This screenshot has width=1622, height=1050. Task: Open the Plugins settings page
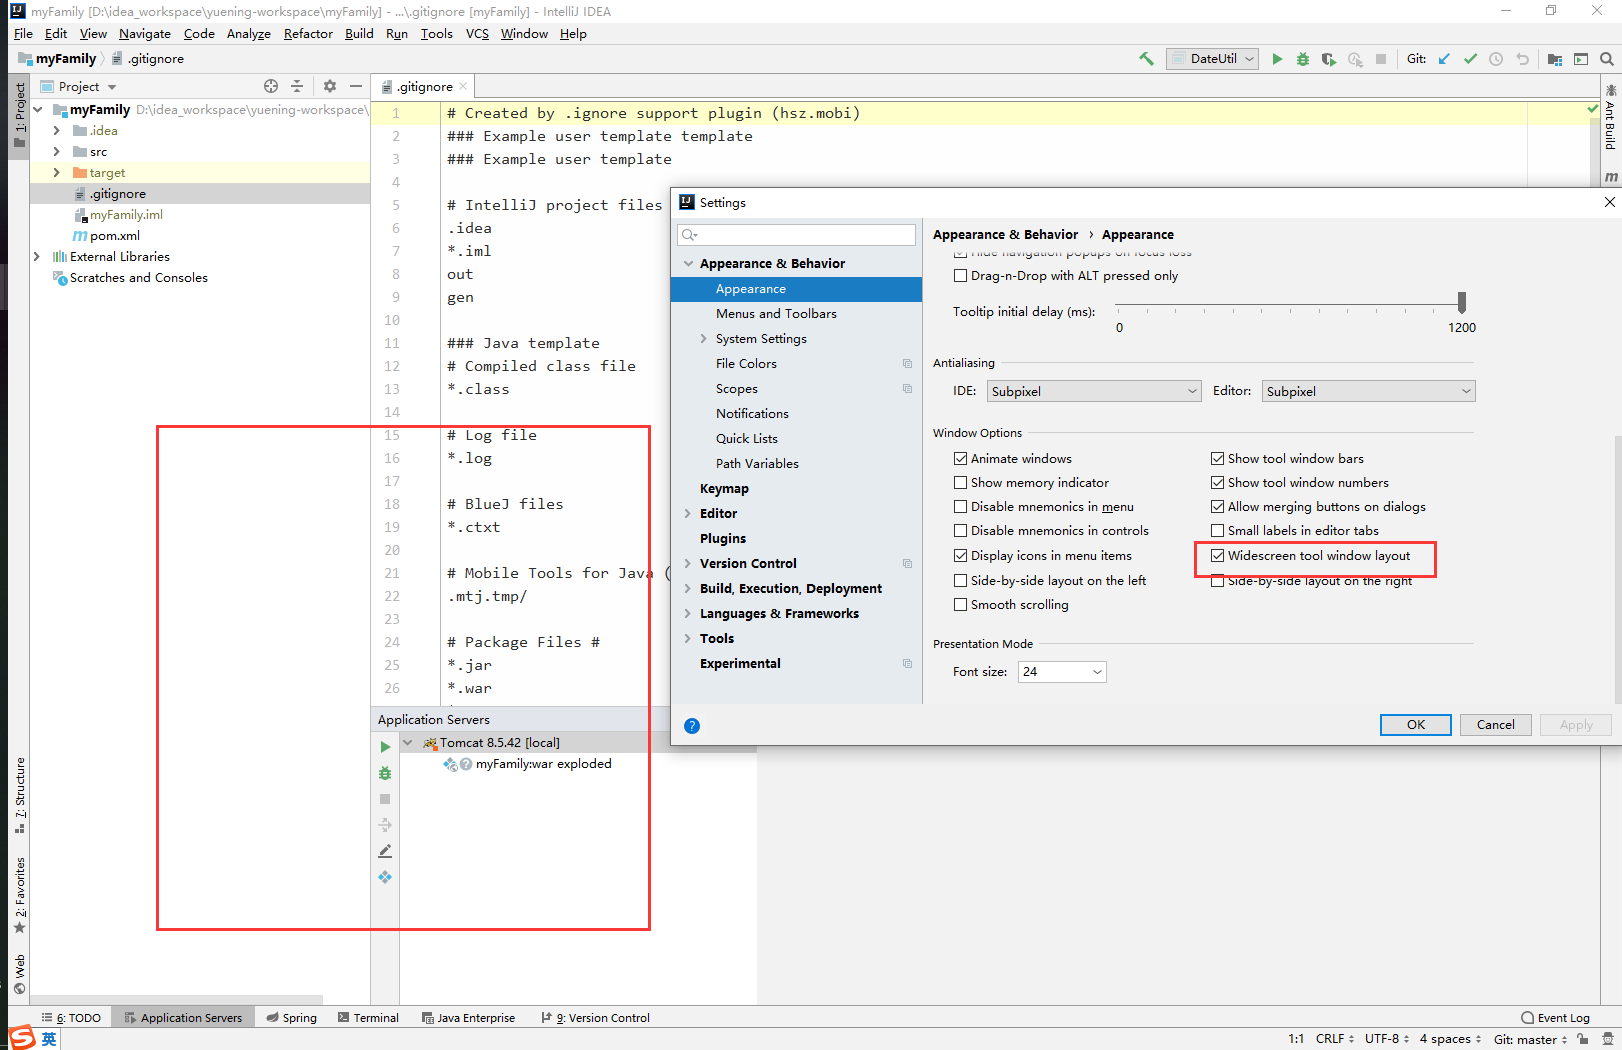coord(723,539)
